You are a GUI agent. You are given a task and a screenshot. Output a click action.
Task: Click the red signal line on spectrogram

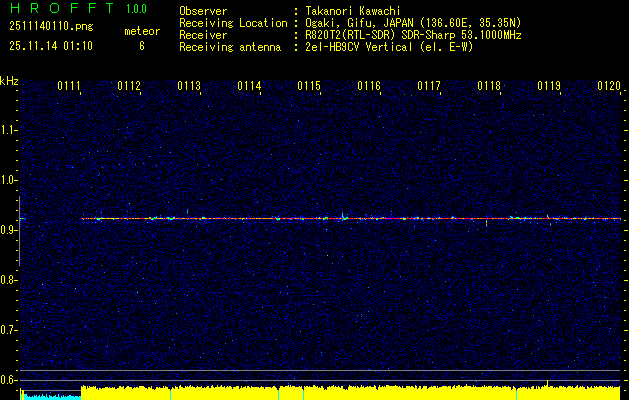[x=350, y=218]
